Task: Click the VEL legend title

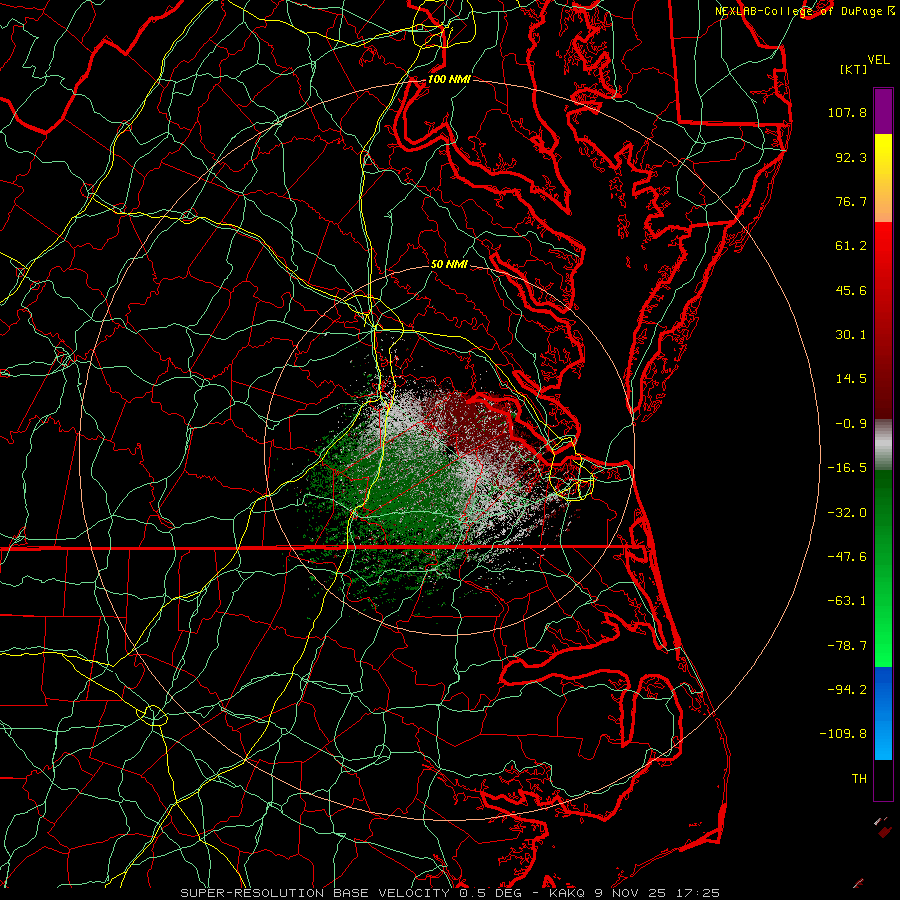Action: [878, 60]
